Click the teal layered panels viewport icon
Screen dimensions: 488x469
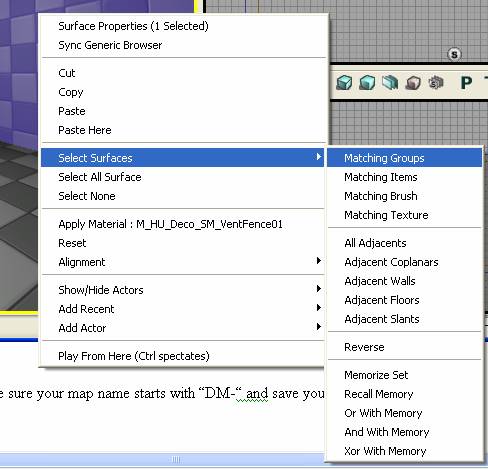(390, 82)
